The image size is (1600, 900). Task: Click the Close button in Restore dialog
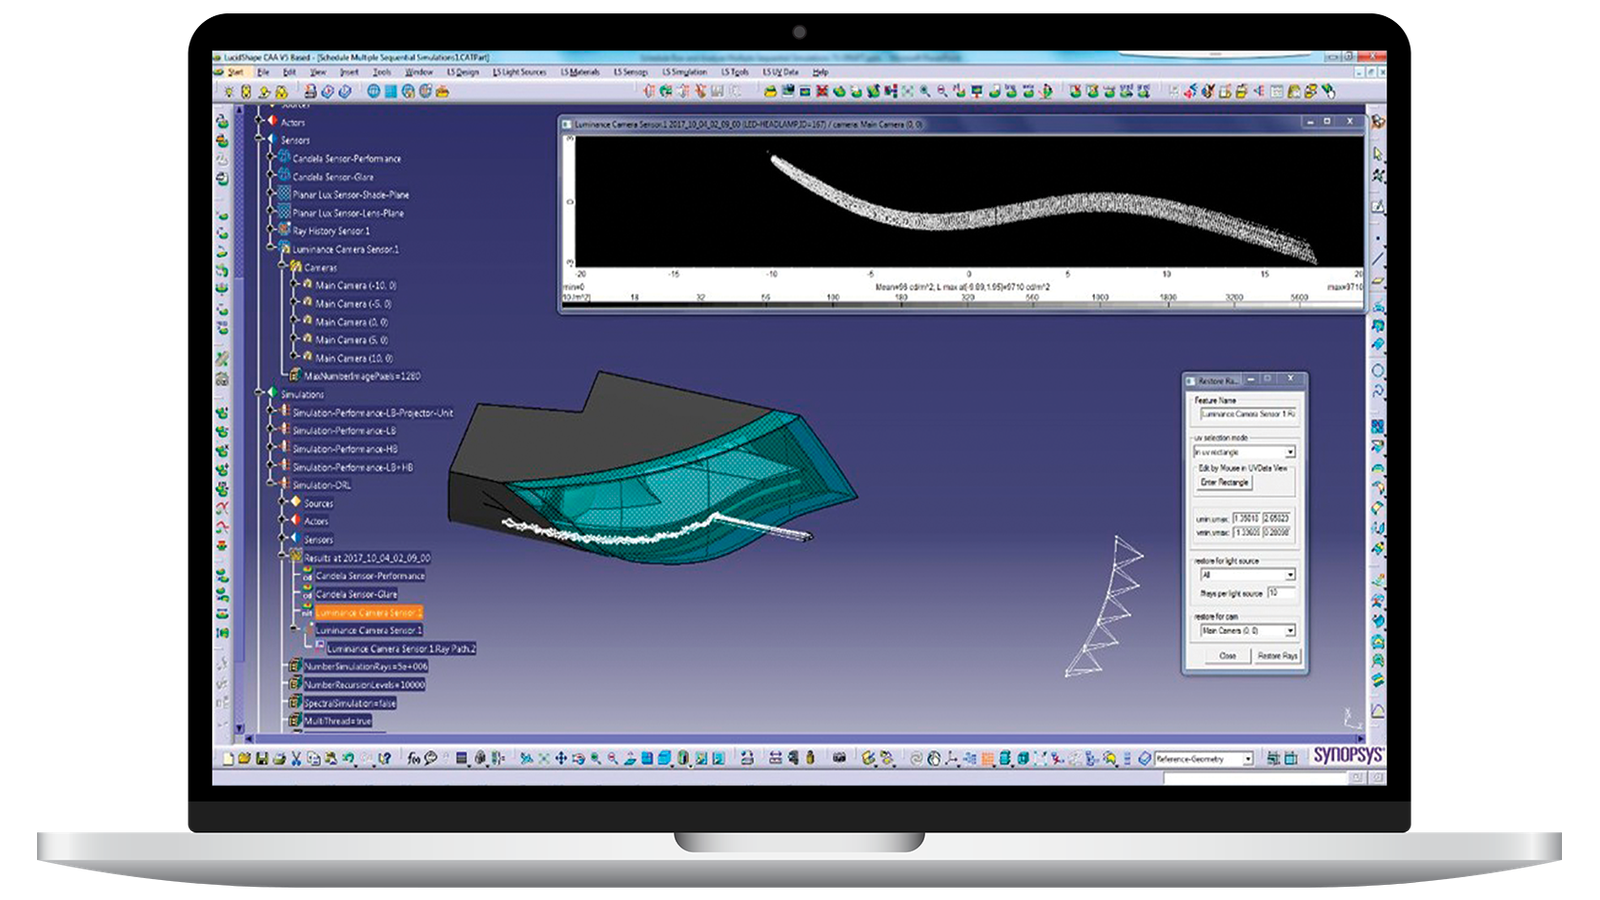pos(1228,656)
